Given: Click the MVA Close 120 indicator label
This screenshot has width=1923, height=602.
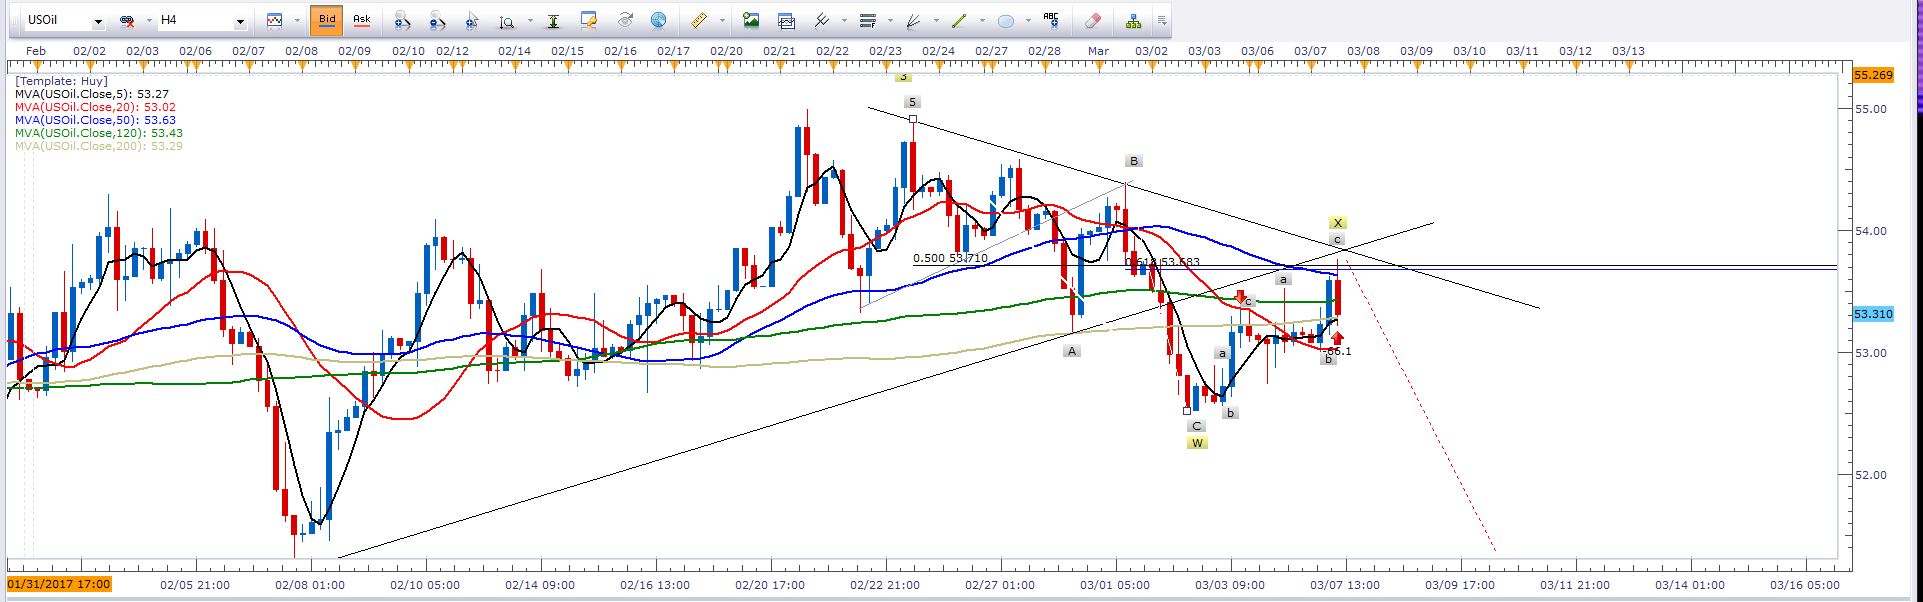Looking at the screenshot, I should point(98,133).
